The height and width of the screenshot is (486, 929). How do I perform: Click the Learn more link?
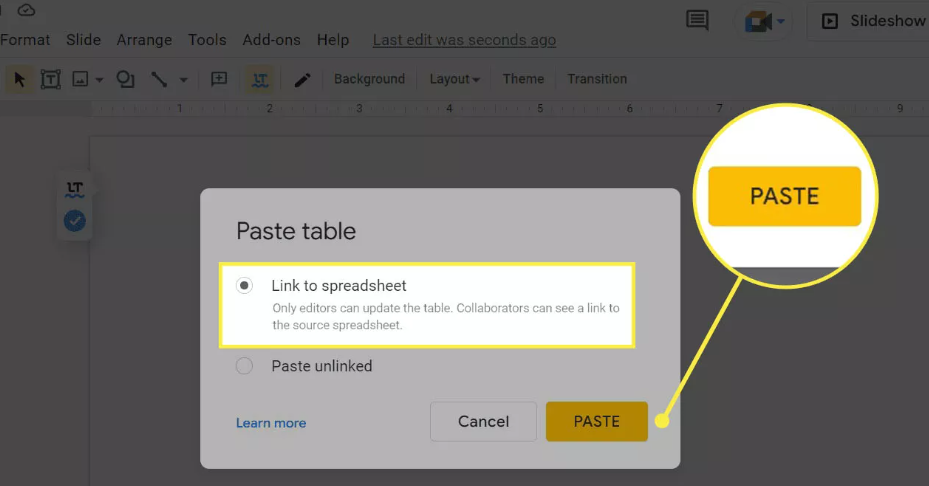(271, 423)
